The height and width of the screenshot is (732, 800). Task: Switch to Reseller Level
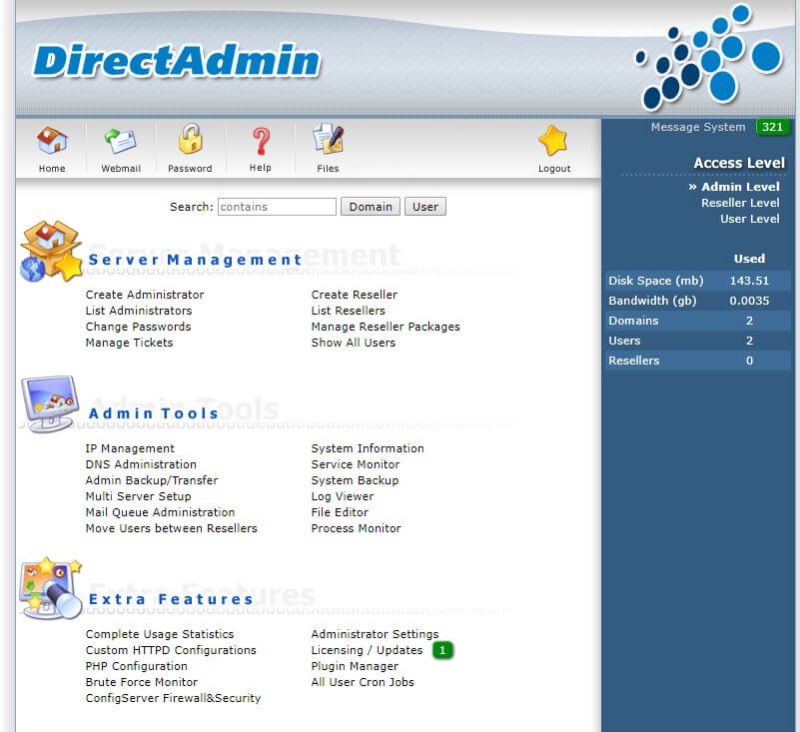coord(743,203)
